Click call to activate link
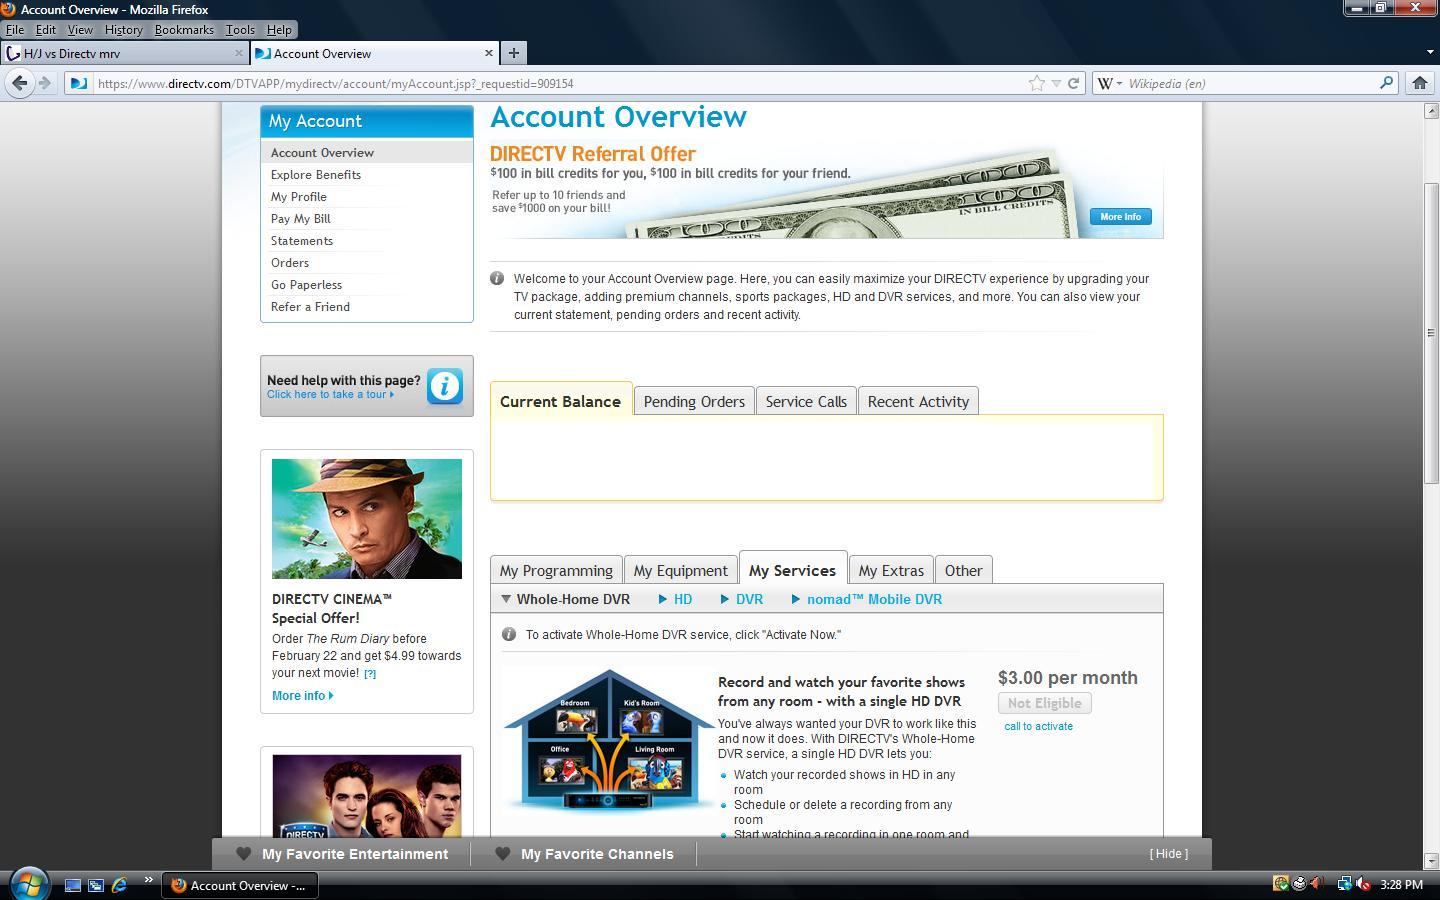 click(x=1038, y=726)
